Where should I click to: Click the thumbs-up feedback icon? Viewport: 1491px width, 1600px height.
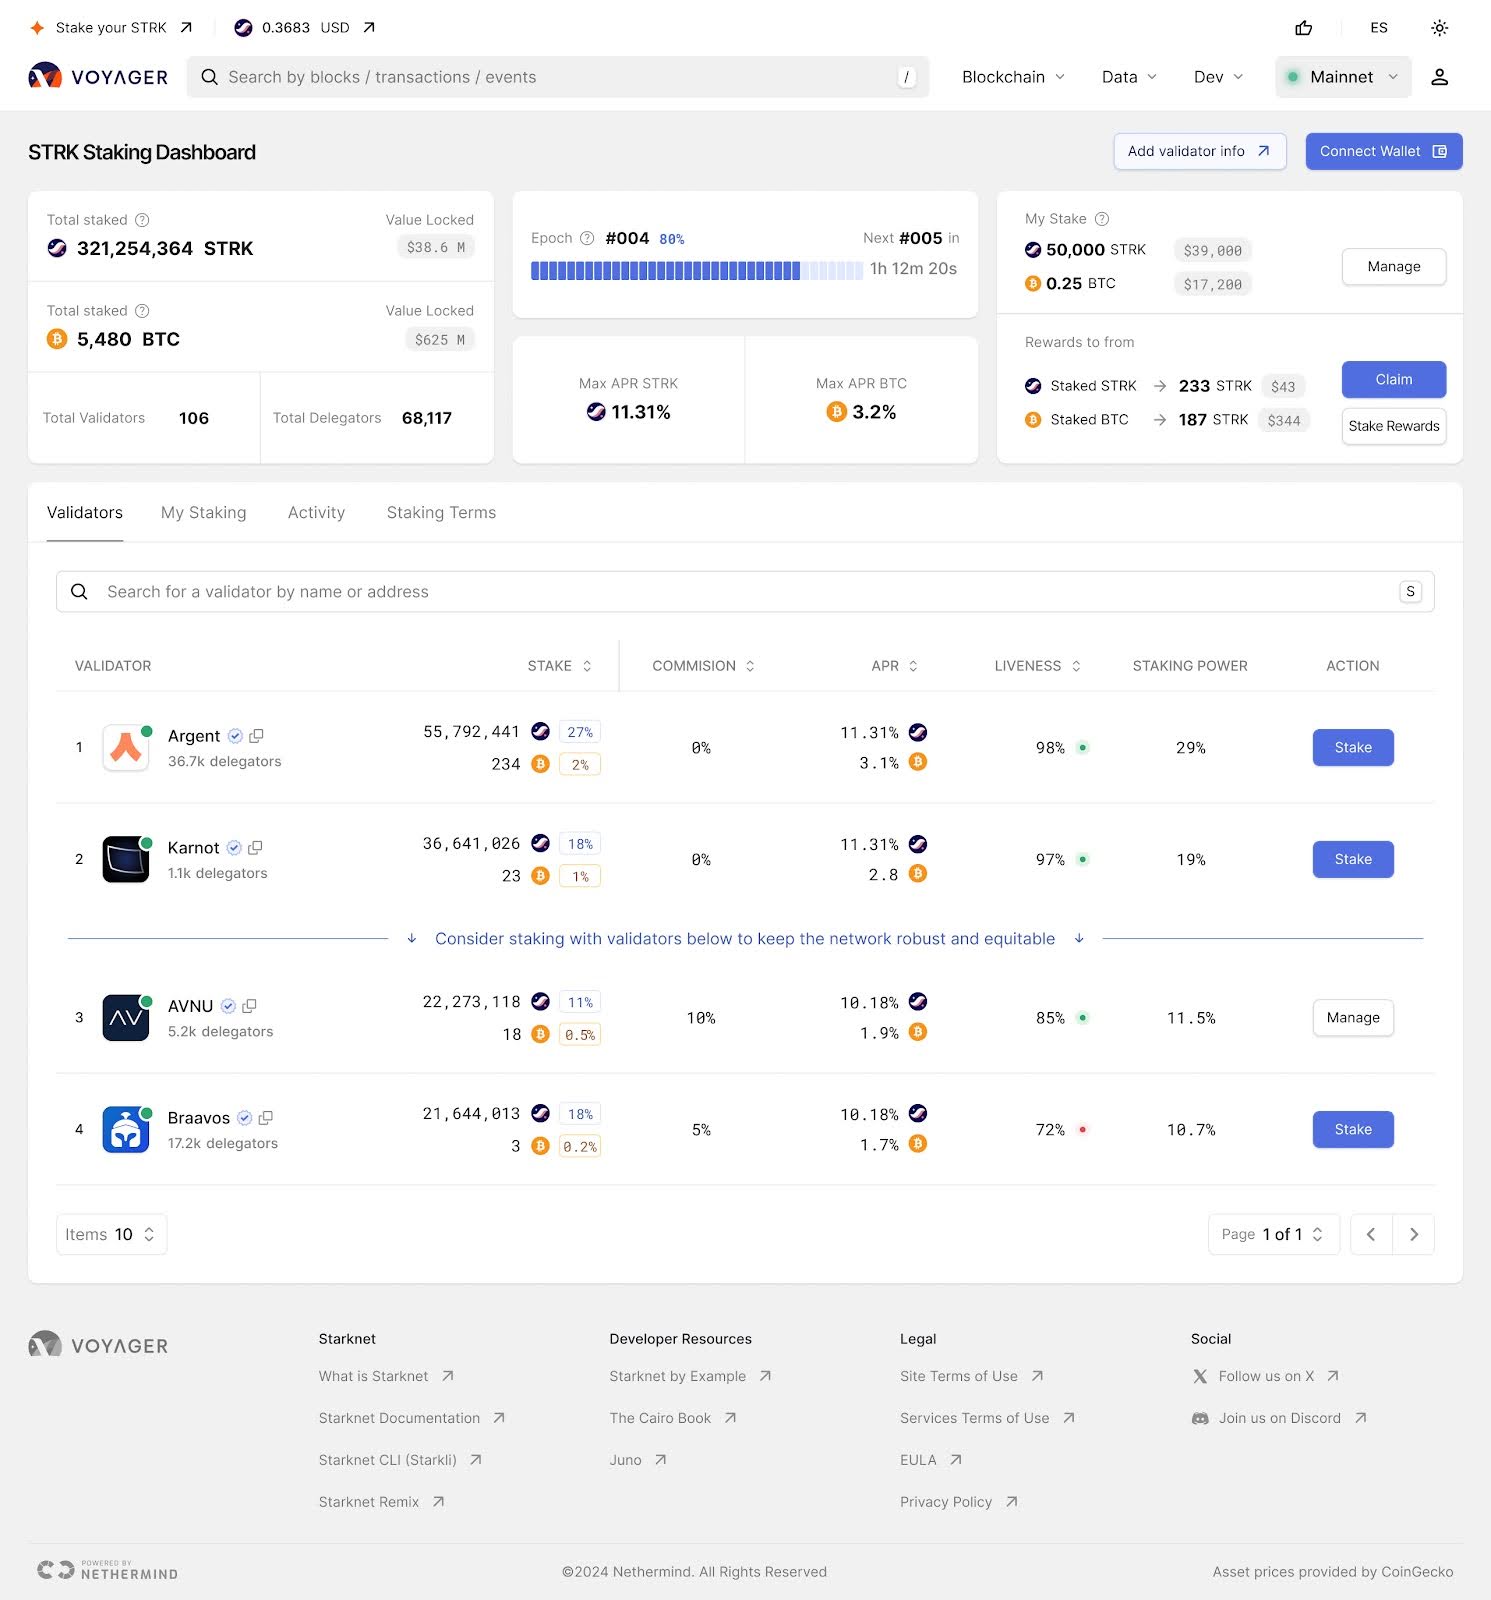pyautogui.click(x=1303, y=28)
